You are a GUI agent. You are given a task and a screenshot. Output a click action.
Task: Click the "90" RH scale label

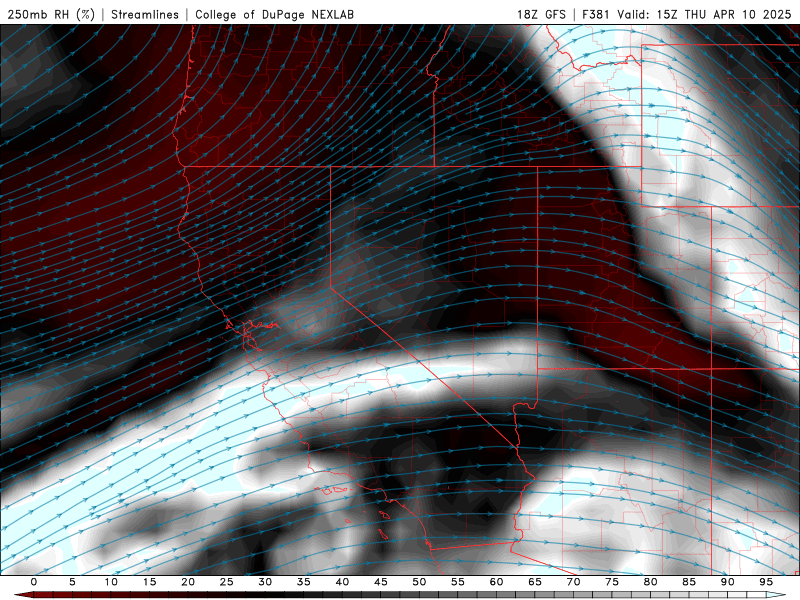point(727,582)
